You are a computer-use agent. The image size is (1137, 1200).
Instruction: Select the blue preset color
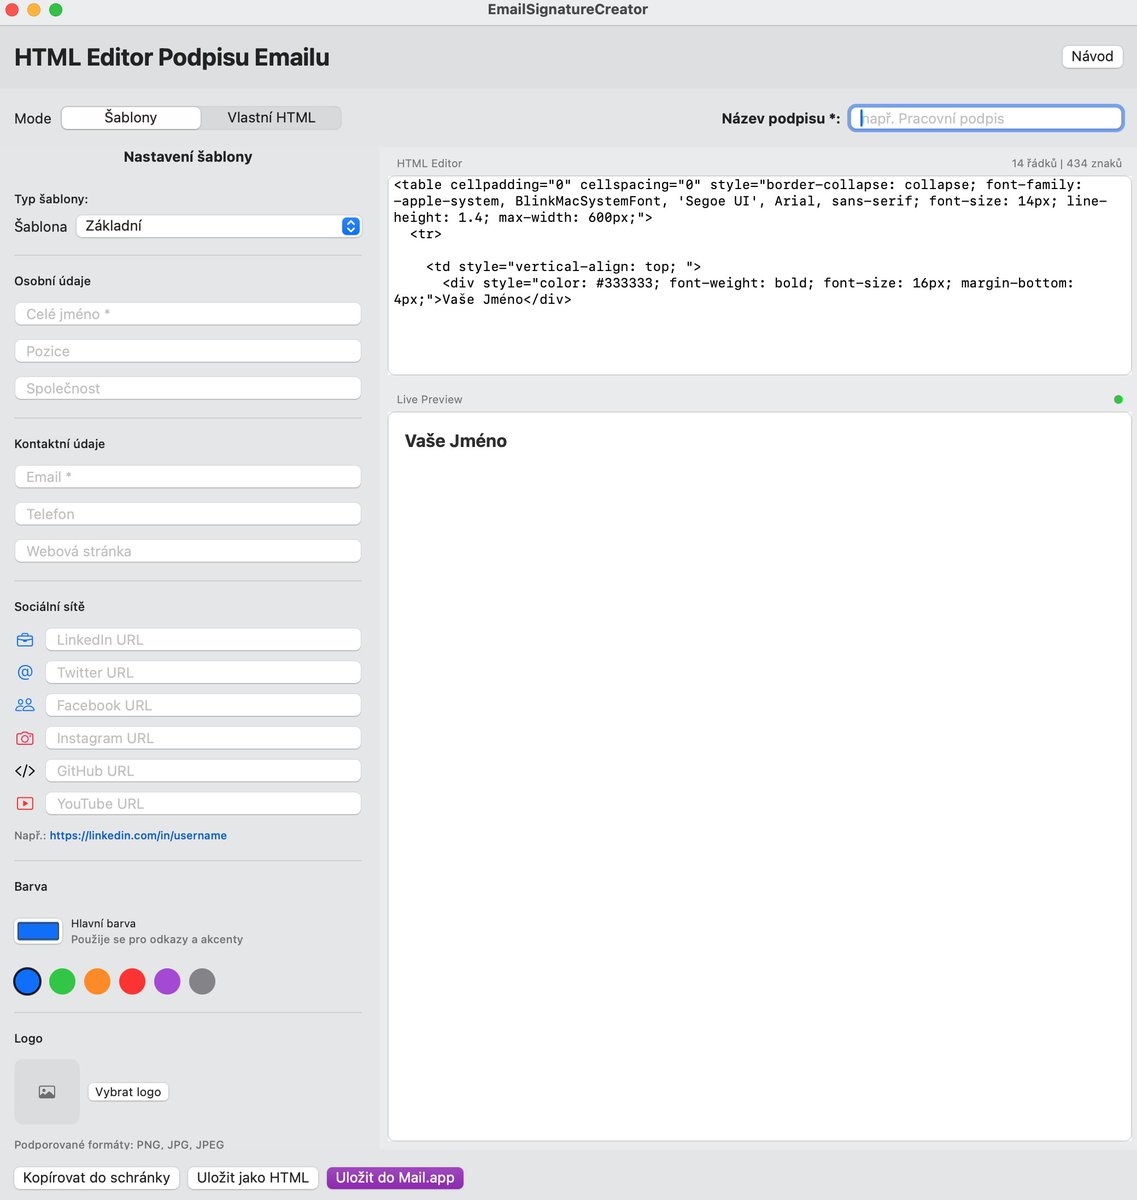[x=27, y=982]
